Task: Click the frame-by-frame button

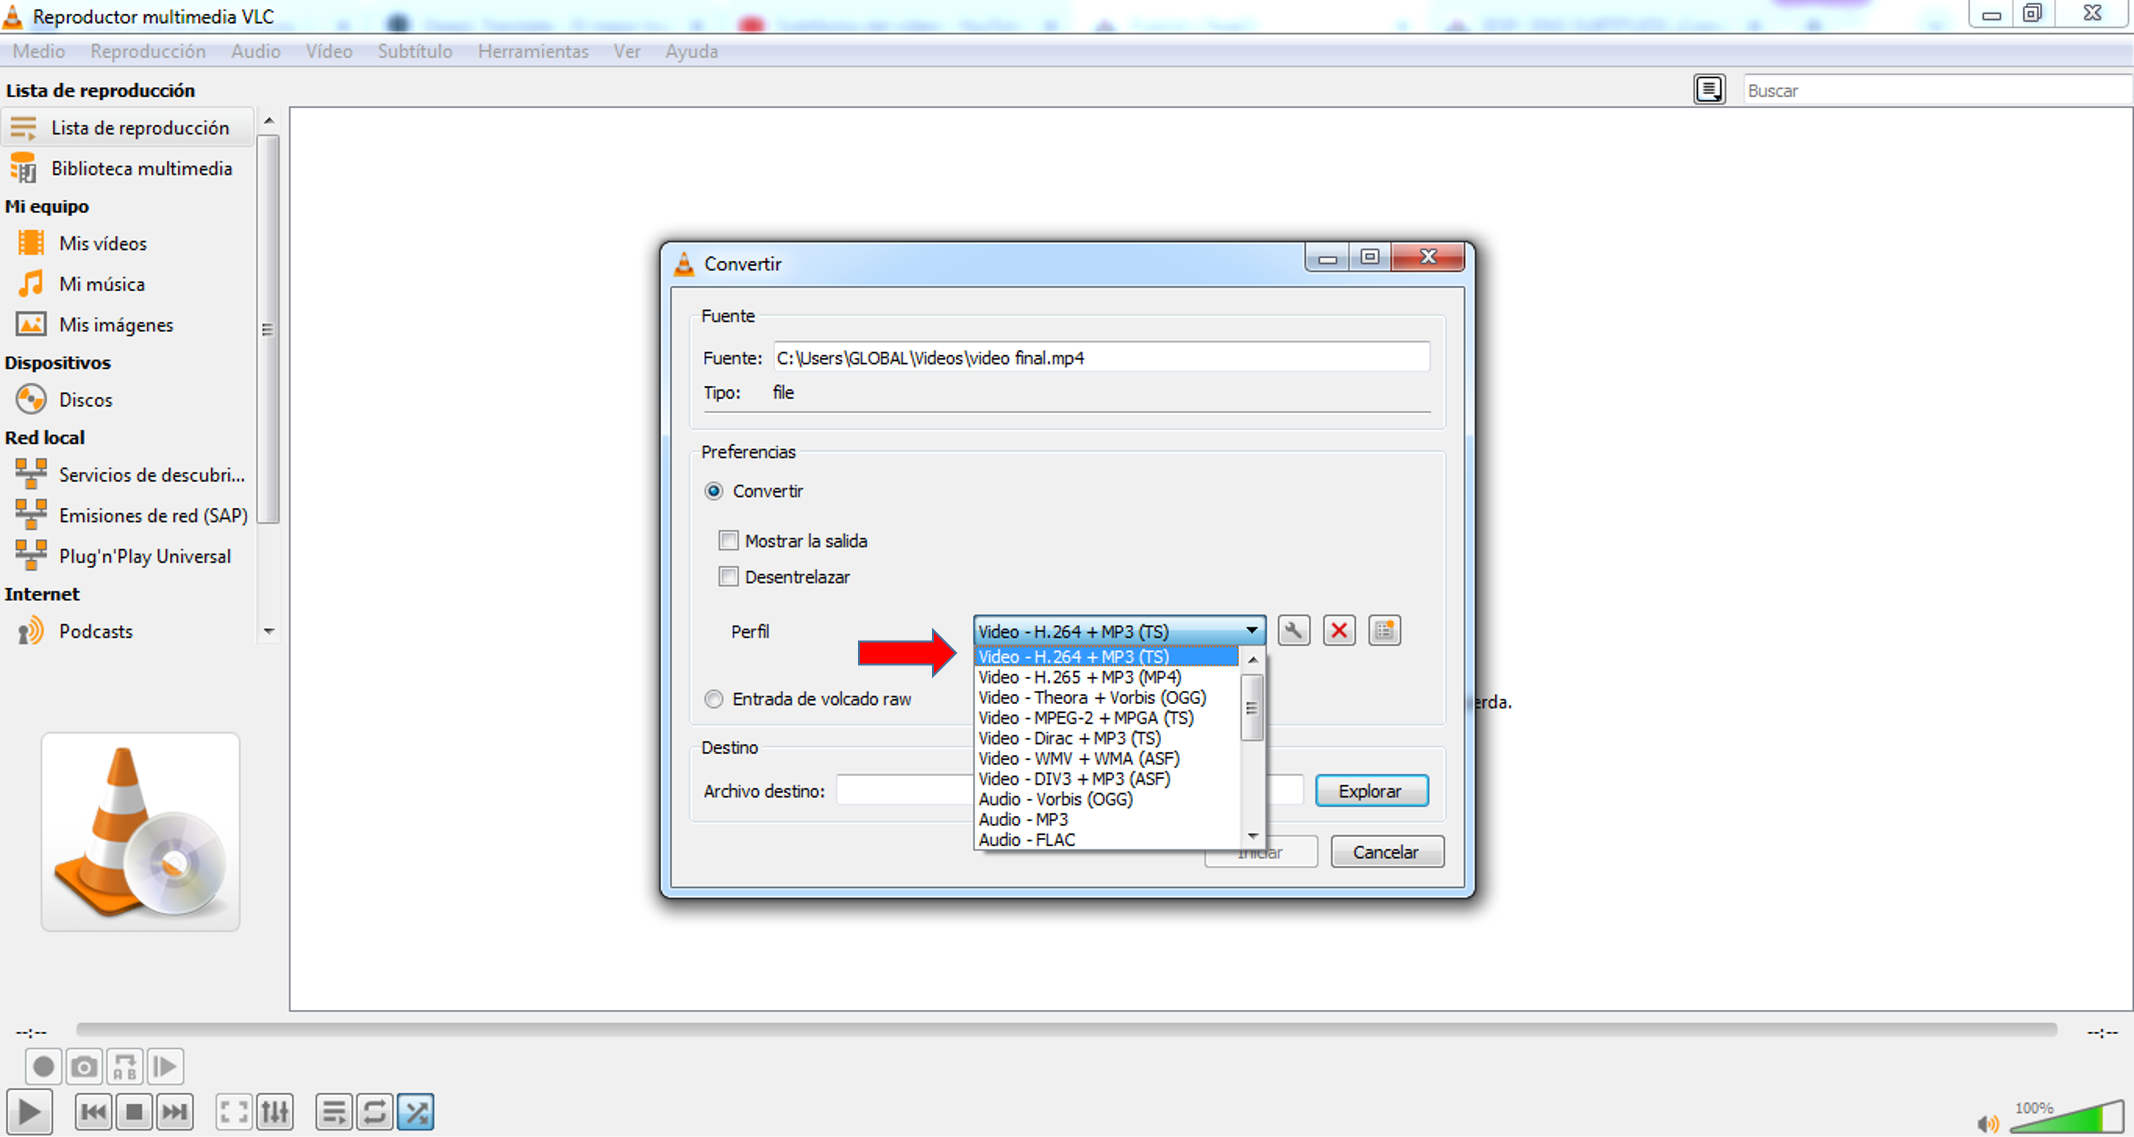Action: 165,1067
